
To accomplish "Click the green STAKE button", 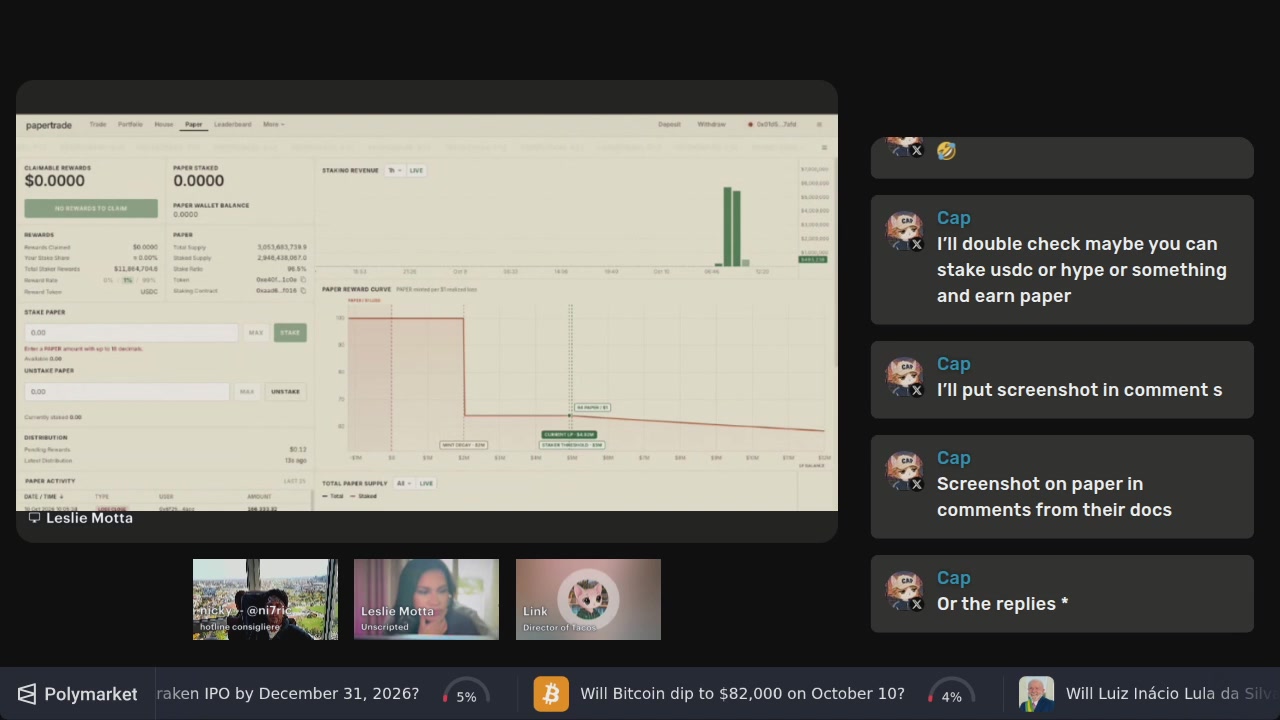I will click(x=290, y=332).
